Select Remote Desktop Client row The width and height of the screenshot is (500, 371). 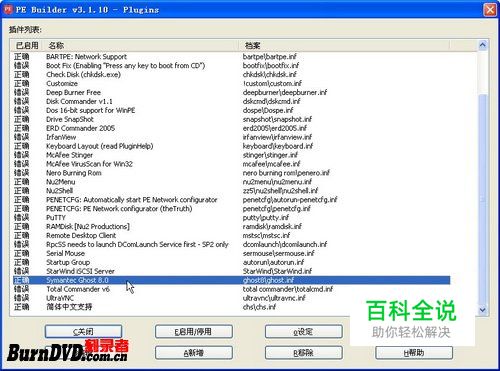click(x=232, y=235)
